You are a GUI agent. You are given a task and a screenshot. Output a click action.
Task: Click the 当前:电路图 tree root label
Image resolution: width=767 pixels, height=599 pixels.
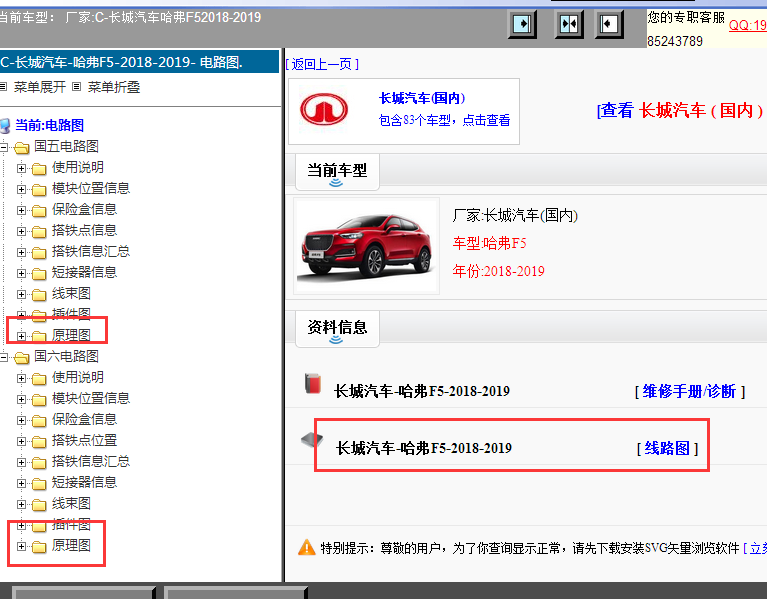(x=49, y=125)
